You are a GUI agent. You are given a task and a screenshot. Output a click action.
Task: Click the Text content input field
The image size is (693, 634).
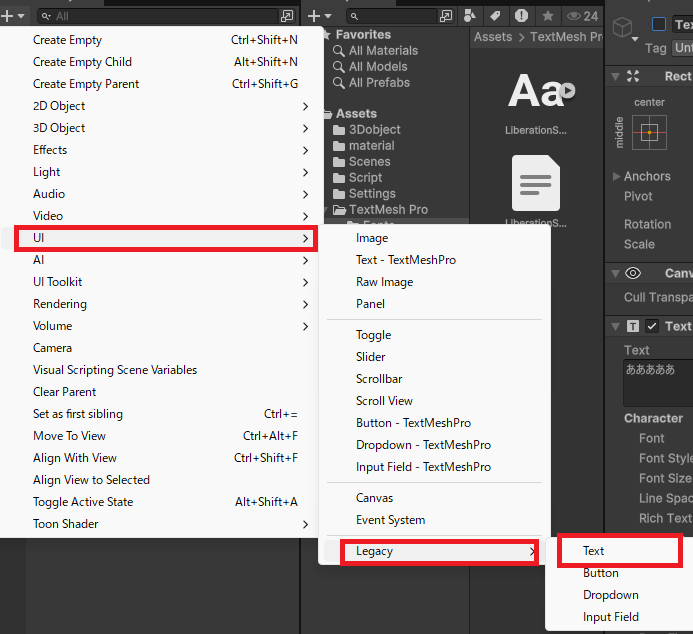click(x=658, y=383)
